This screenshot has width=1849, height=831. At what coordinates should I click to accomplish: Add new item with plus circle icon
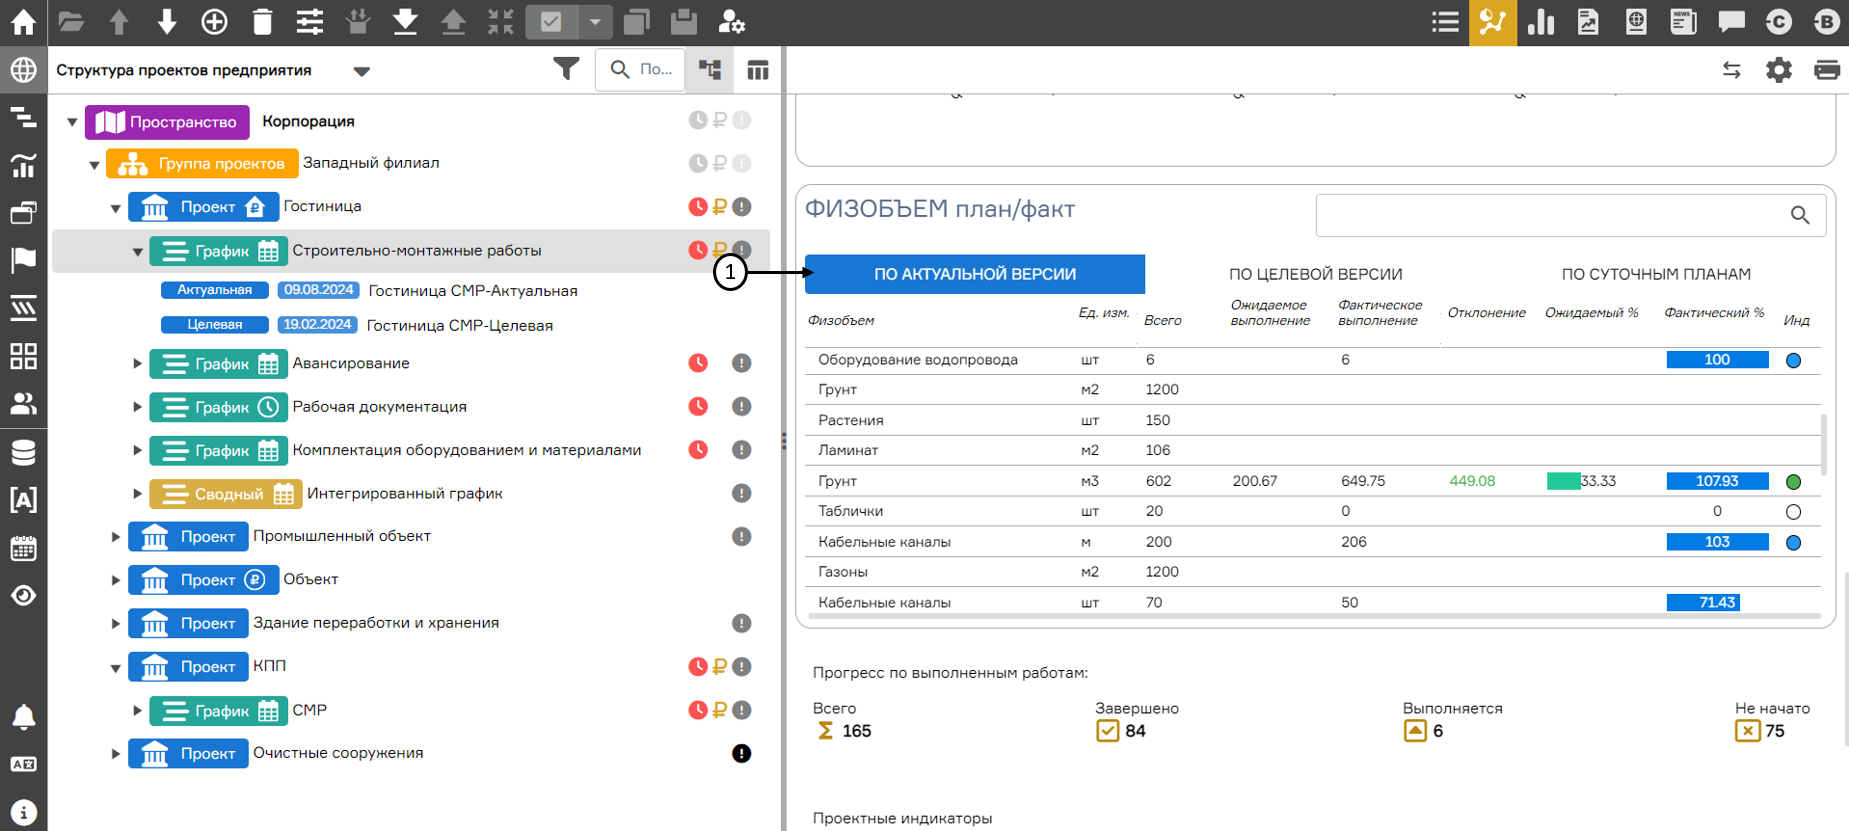point(214,21)
